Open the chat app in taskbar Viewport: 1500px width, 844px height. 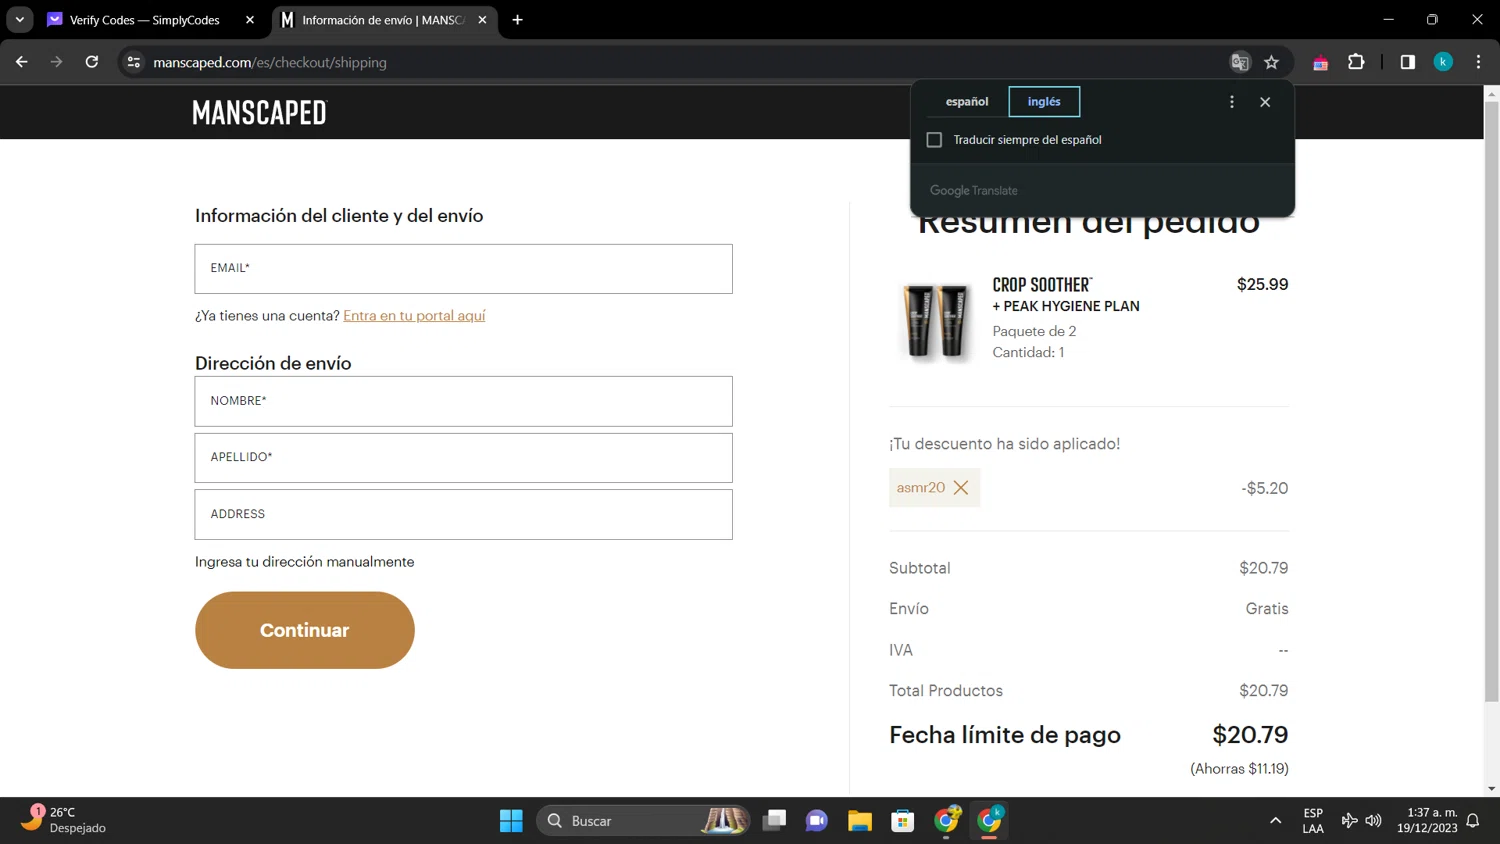coord(817,821)
